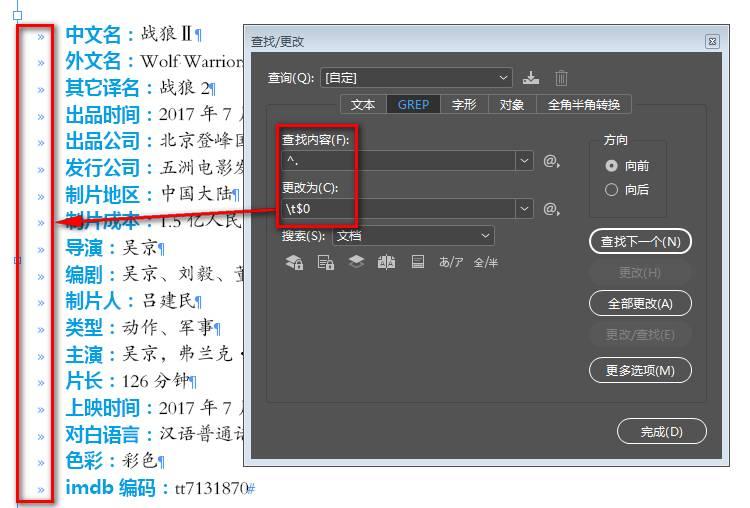Click the imdb 编码 label in the document
This screenshot has width=750, height=508.
[110, 488]
